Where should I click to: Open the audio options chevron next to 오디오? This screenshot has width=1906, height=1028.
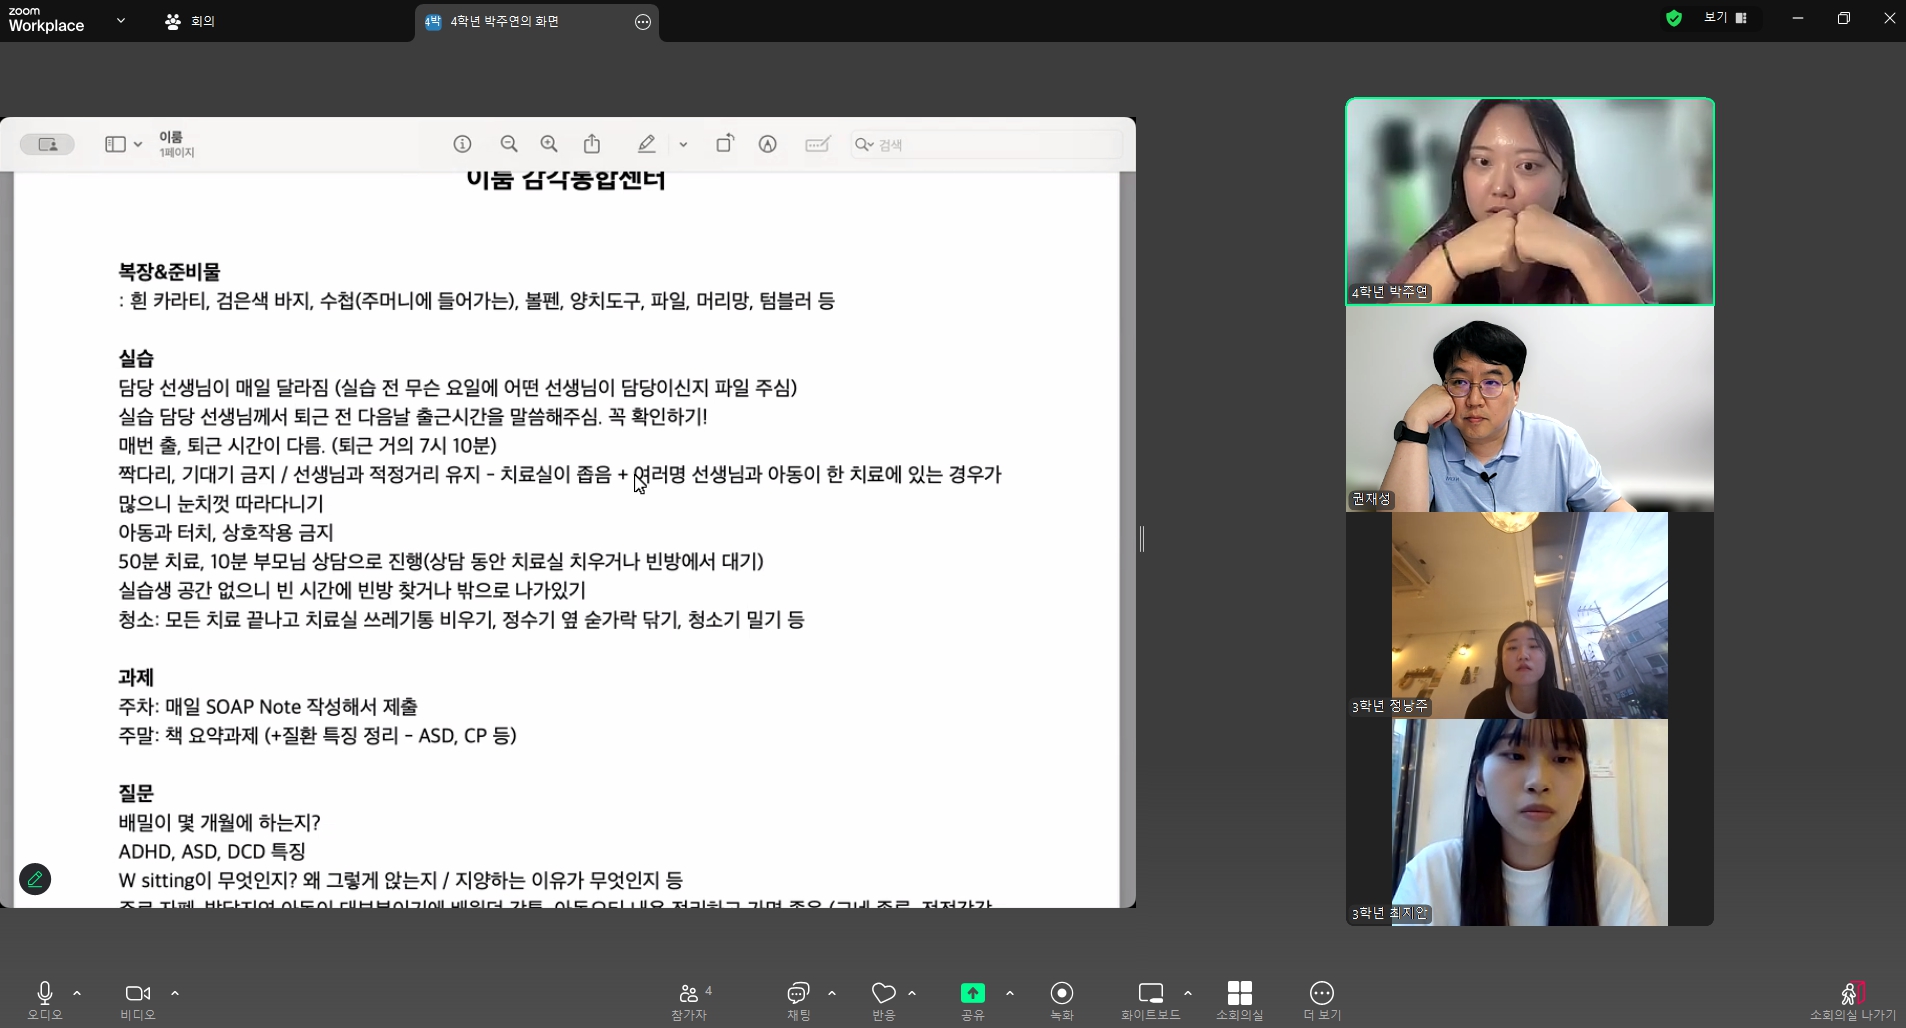click(x=79, y=993)
